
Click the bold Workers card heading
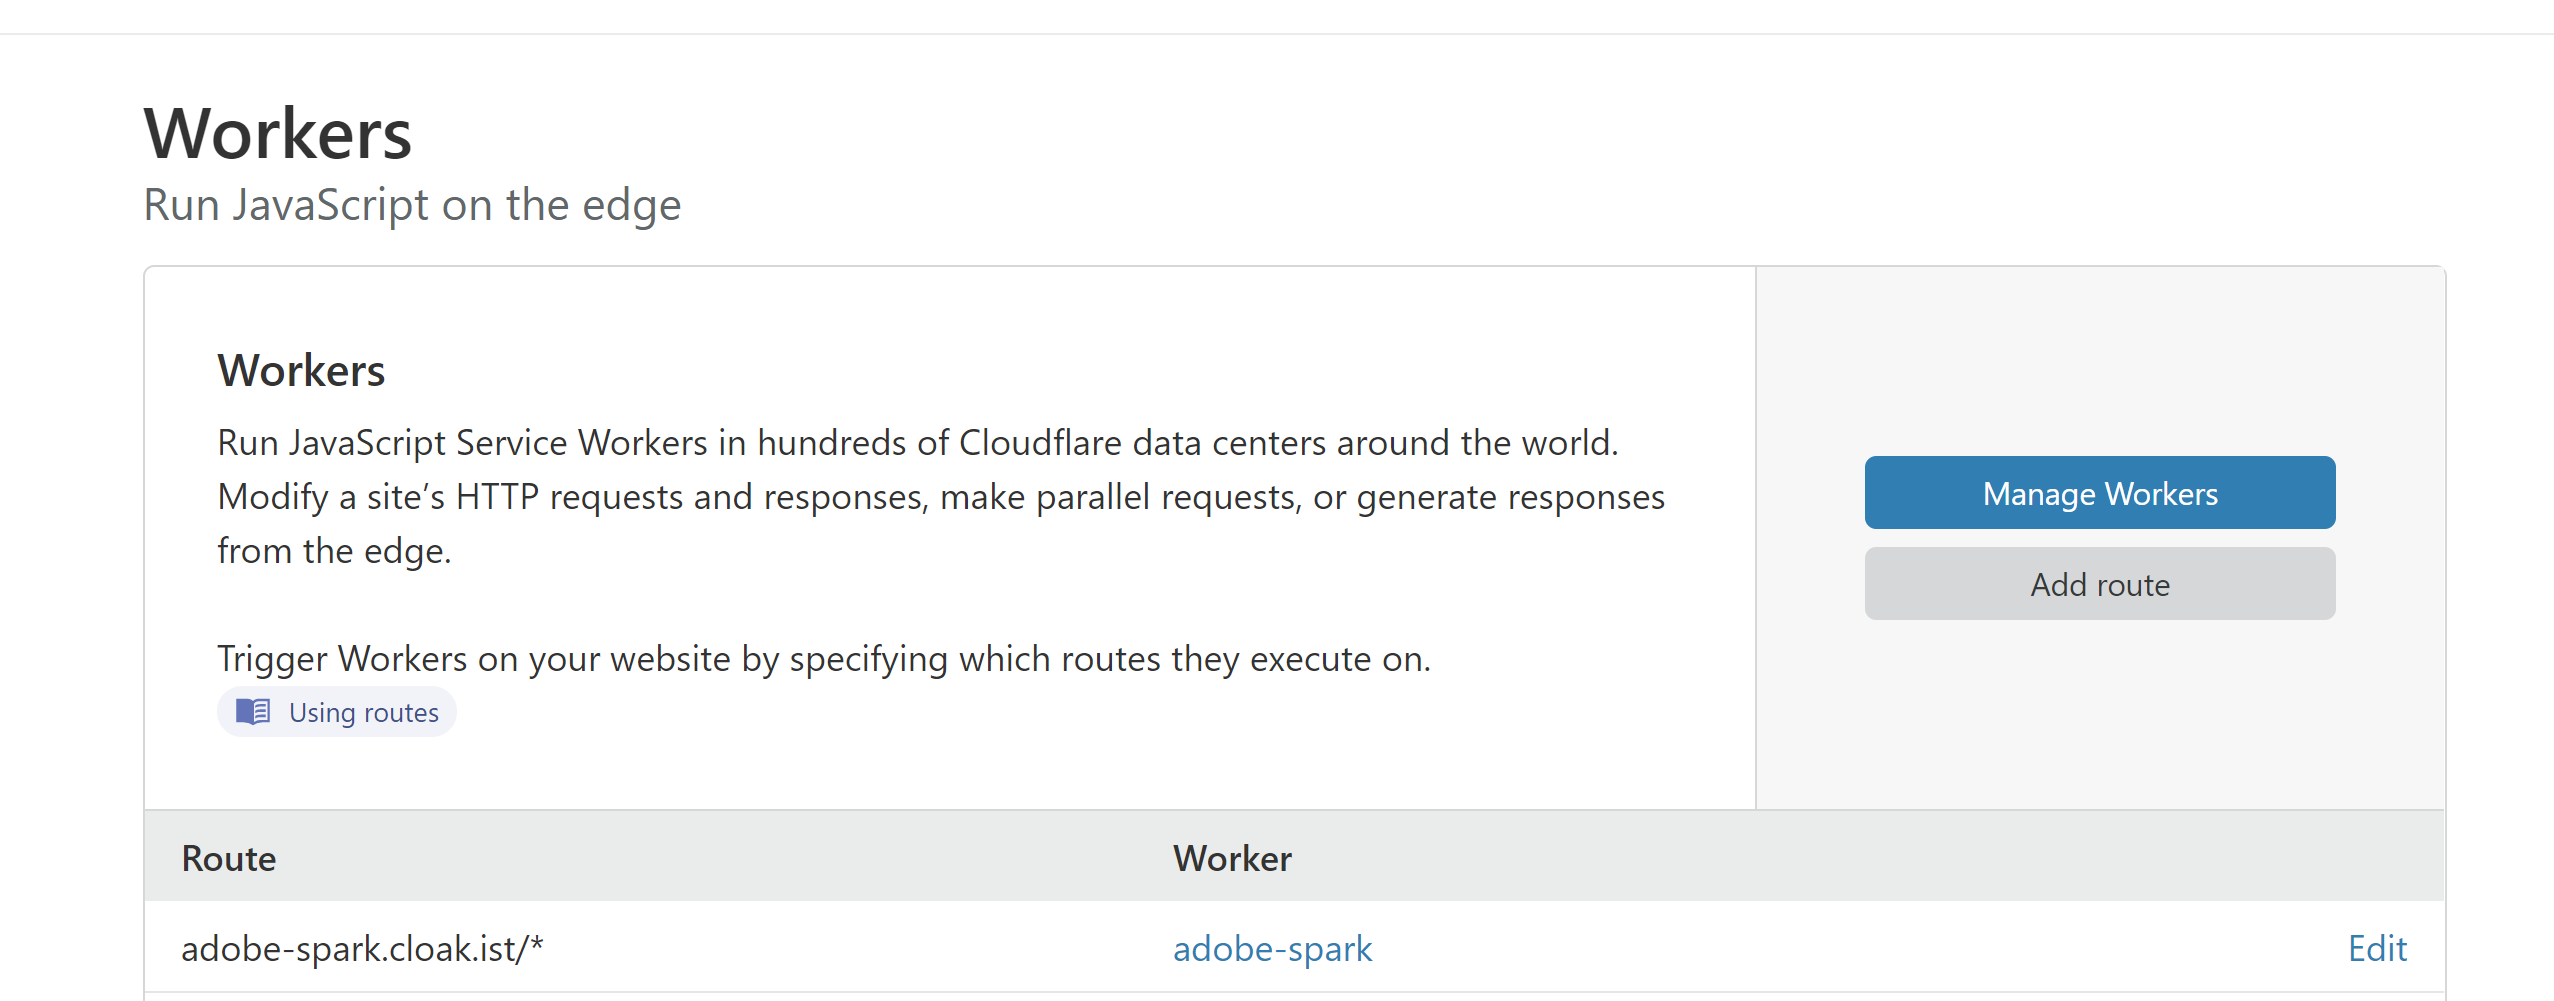(x=301, y=371)
